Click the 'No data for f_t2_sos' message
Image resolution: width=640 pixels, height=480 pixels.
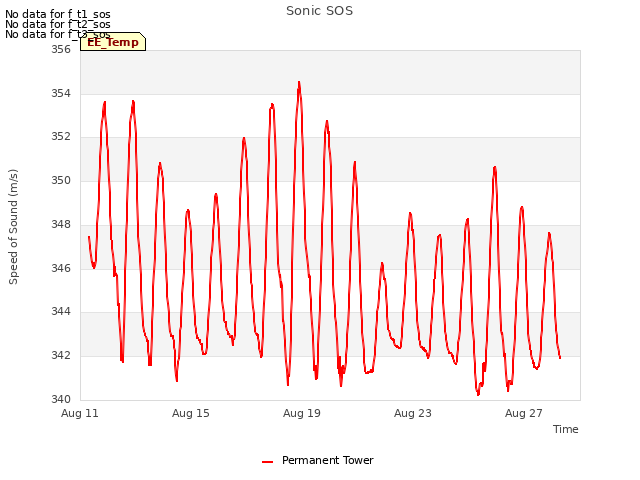[x=58, y=24]
